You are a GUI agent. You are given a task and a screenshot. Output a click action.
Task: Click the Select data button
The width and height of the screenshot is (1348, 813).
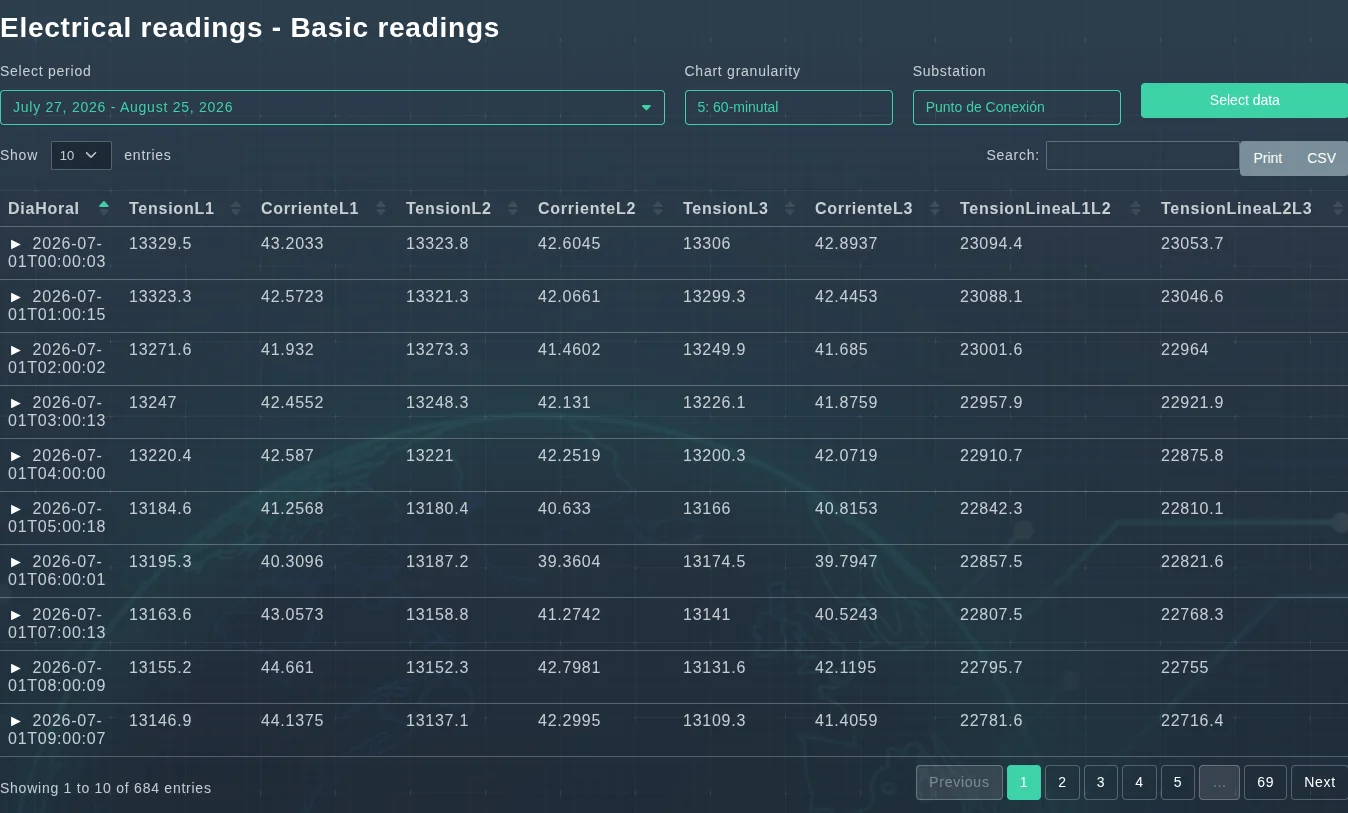coord(1244,100)
